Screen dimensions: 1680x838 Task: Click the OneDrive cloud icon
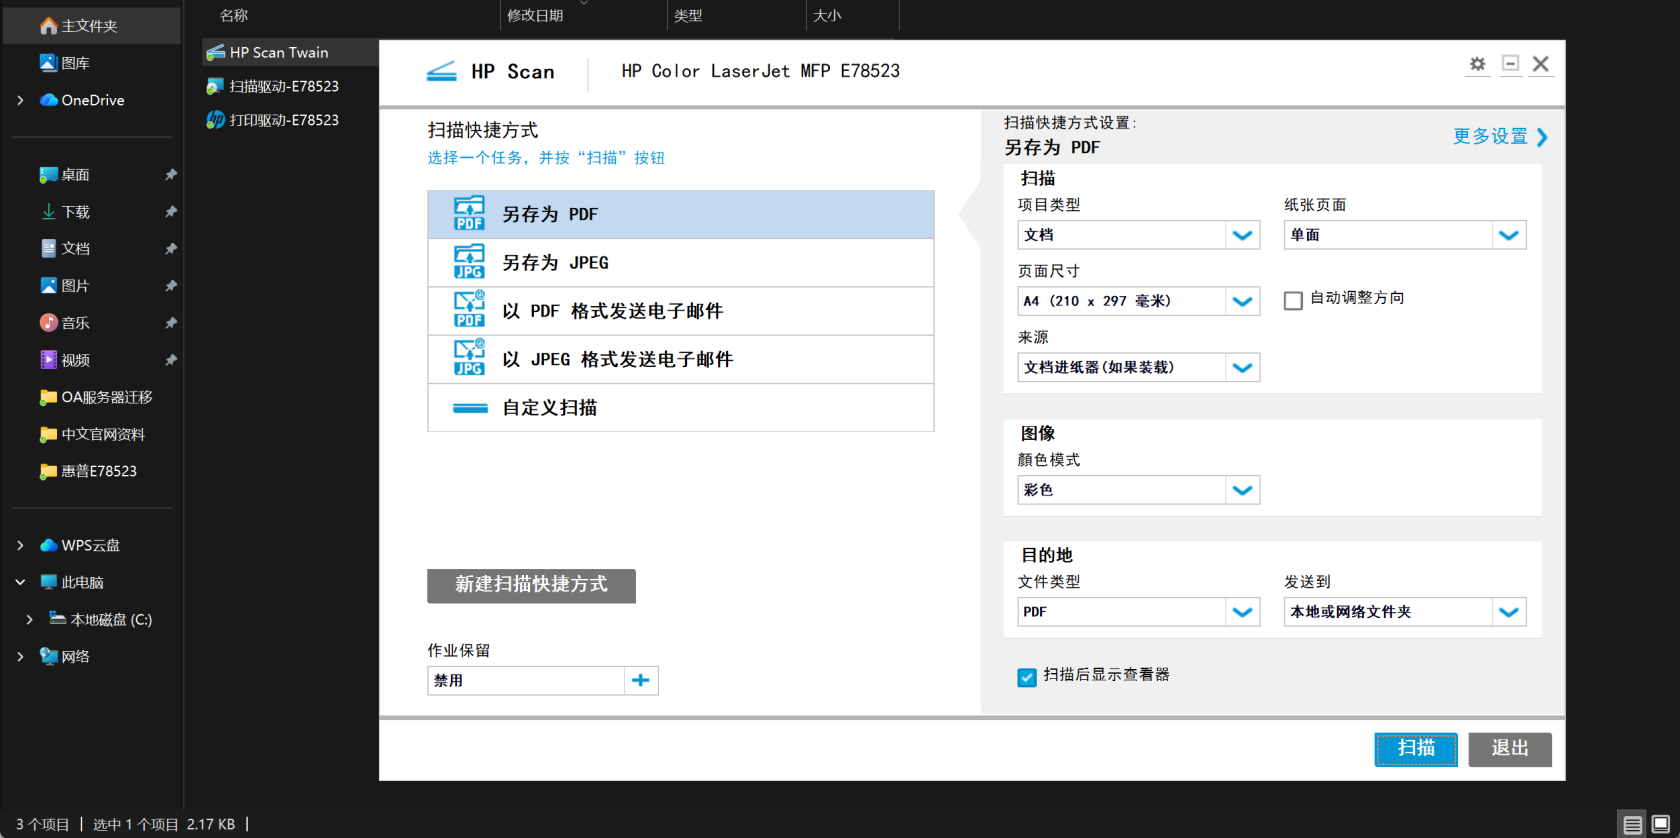pos(48,100)
